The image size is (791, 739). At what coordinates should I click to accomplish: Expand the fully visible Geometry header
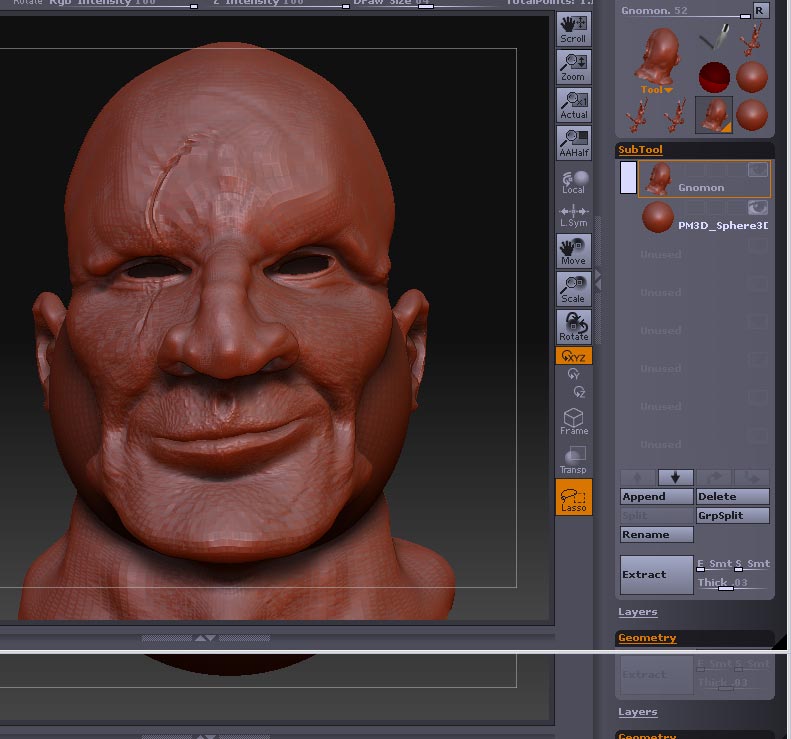click(x=647, y=638)
